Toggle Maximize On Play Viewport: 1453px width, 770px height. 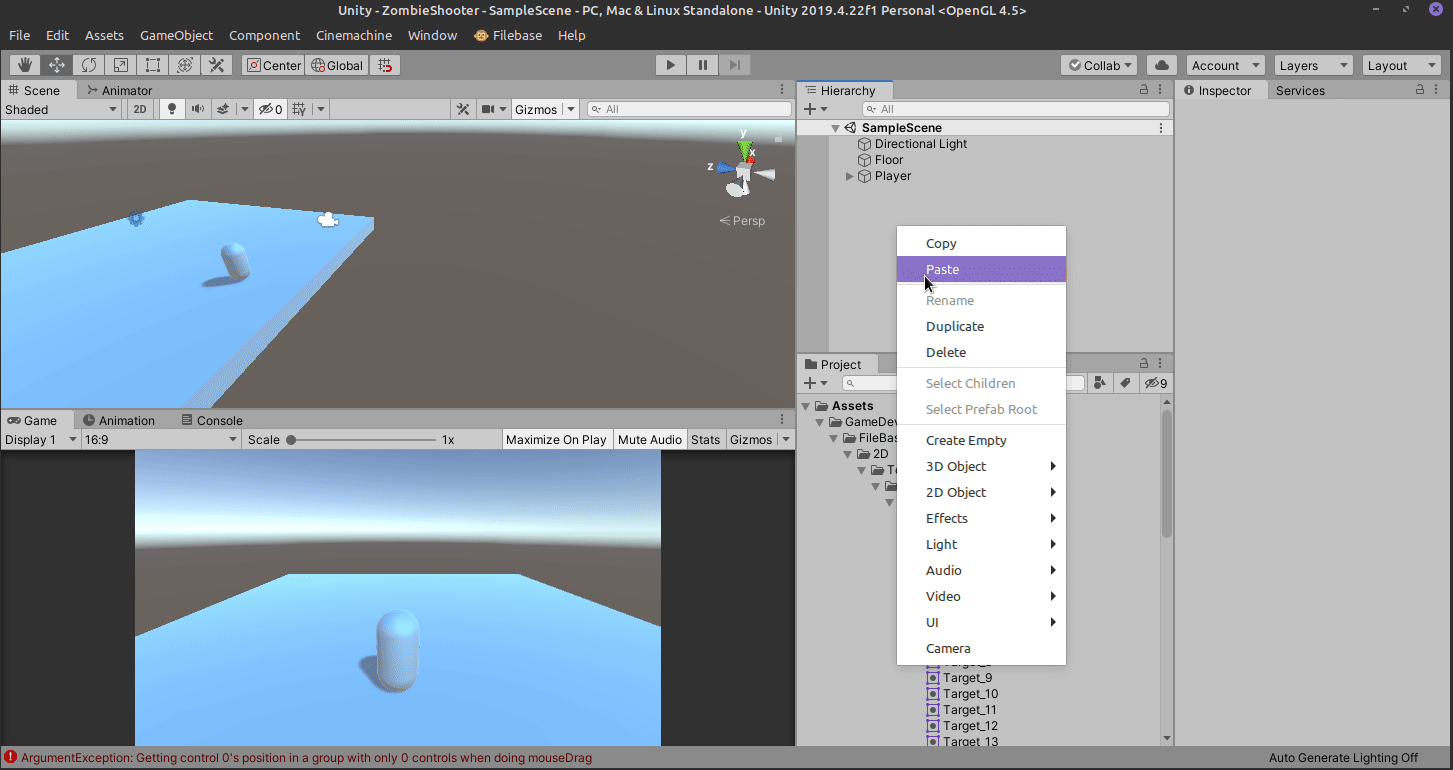coord(556,440)
